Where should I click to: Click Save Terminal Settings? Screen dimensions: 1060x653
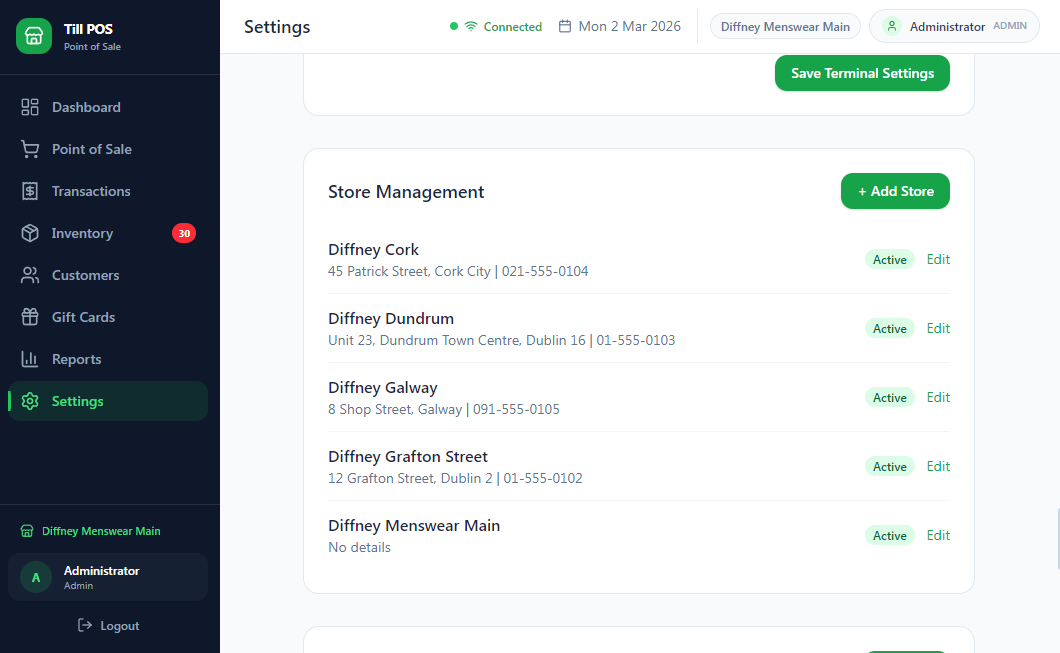pos(862,73)
